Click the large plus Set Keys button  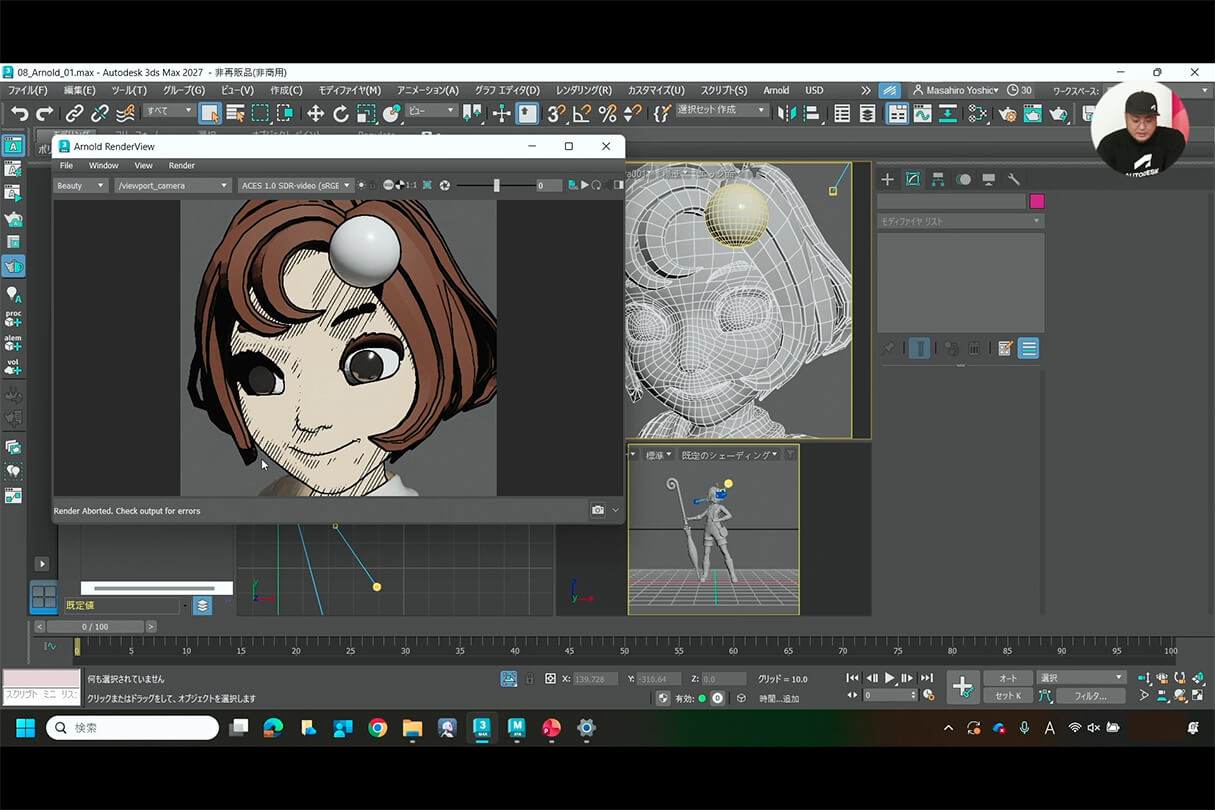tap(963, 687)
